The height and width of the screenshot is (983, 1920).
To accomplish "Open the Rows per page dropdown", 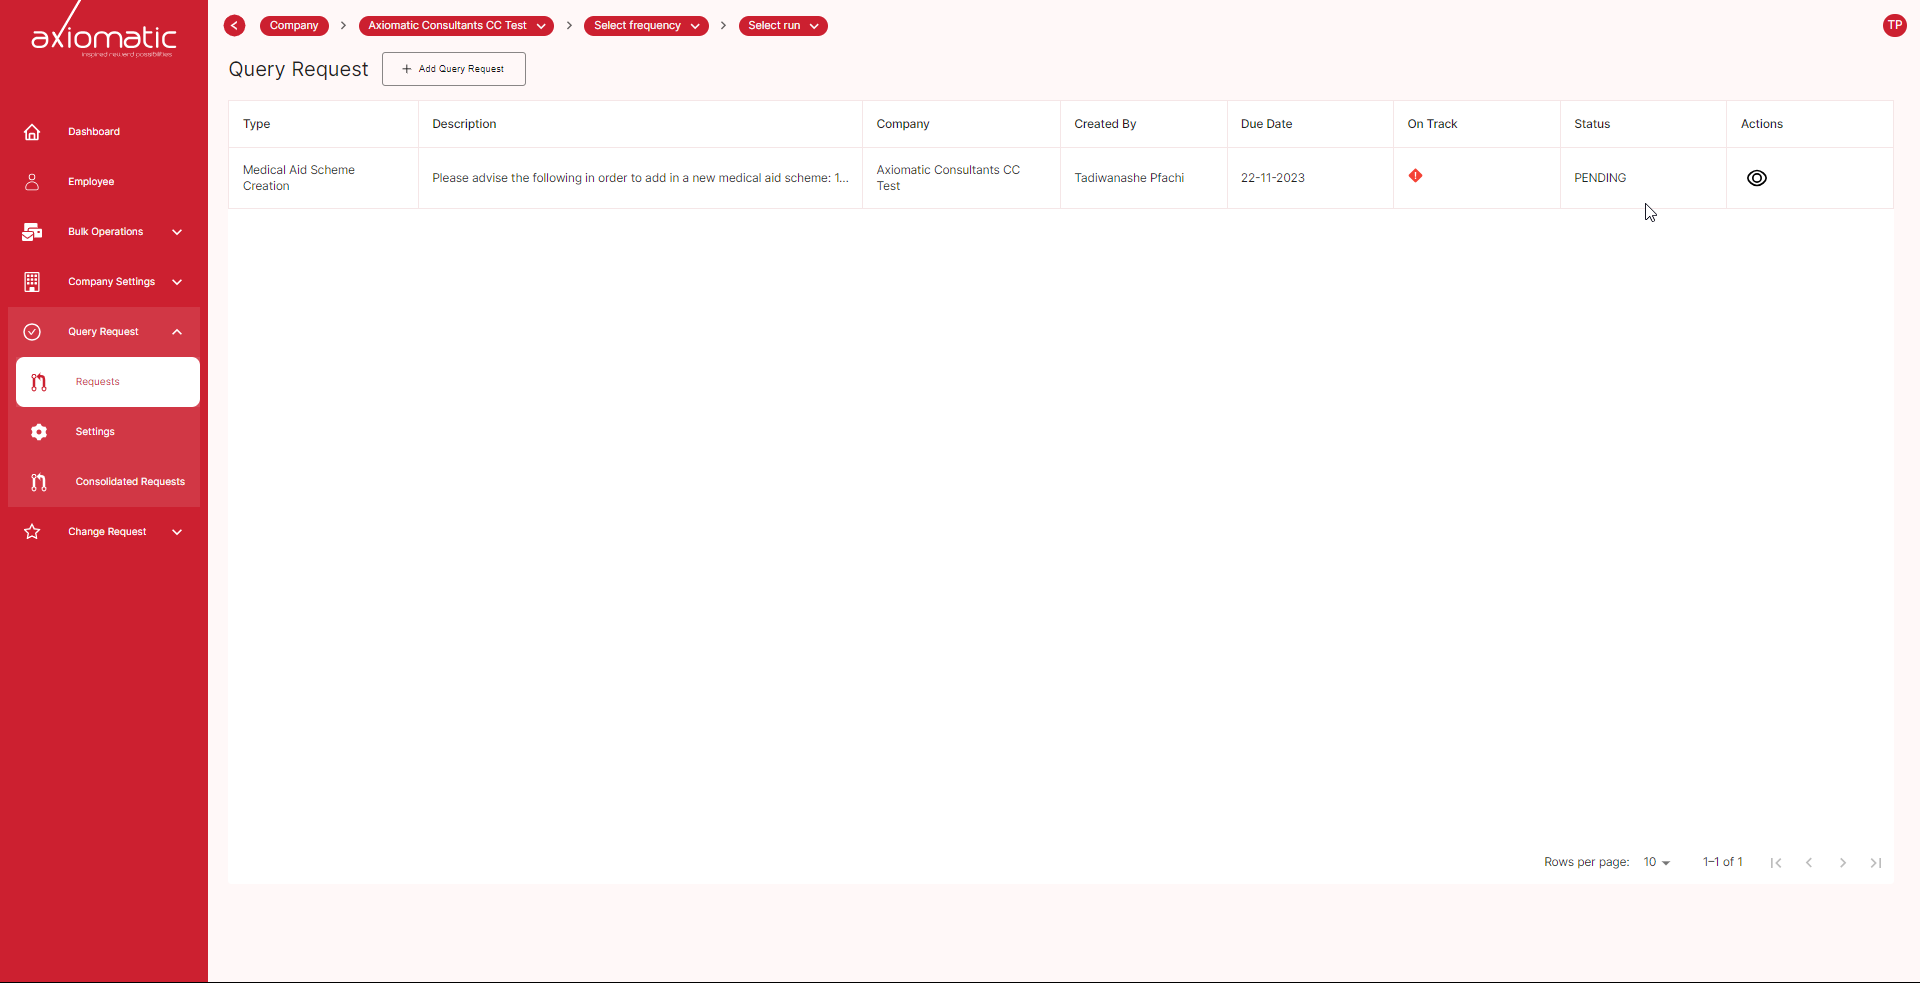I will pos(1656,862).
